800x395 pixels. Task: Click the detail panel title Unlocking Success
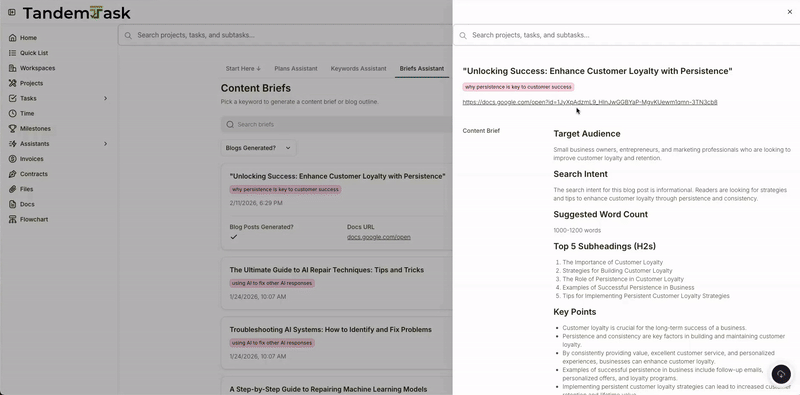click(x=597, y=71)
